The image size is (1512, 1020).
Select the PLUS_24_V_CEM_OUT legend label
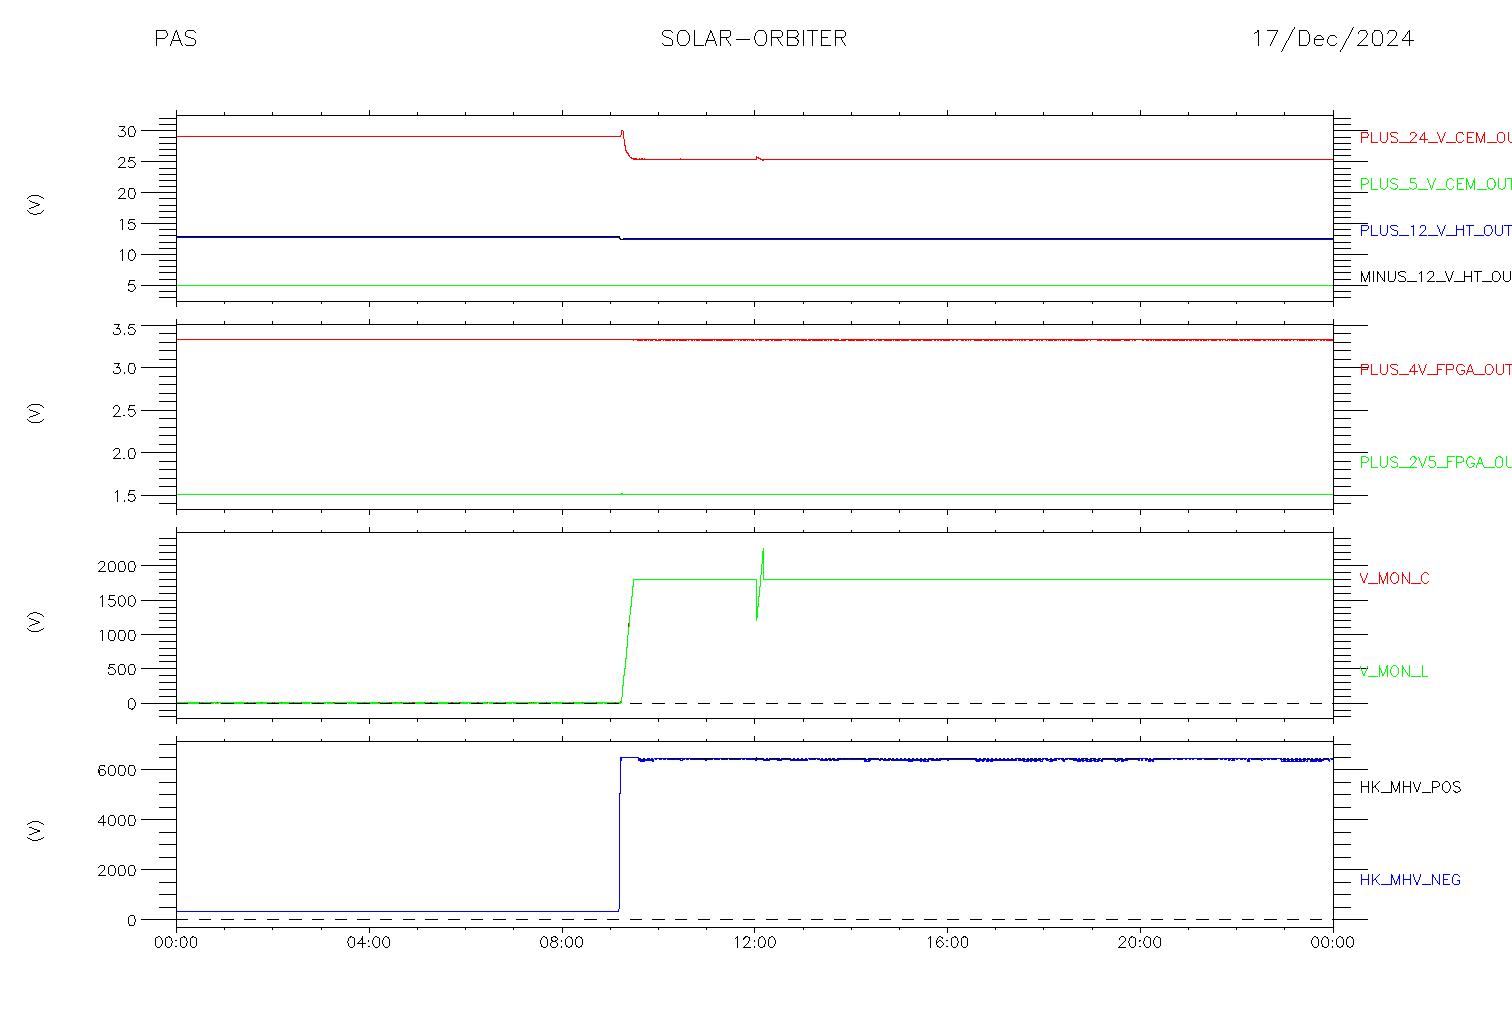click(x=1435, y=138)
